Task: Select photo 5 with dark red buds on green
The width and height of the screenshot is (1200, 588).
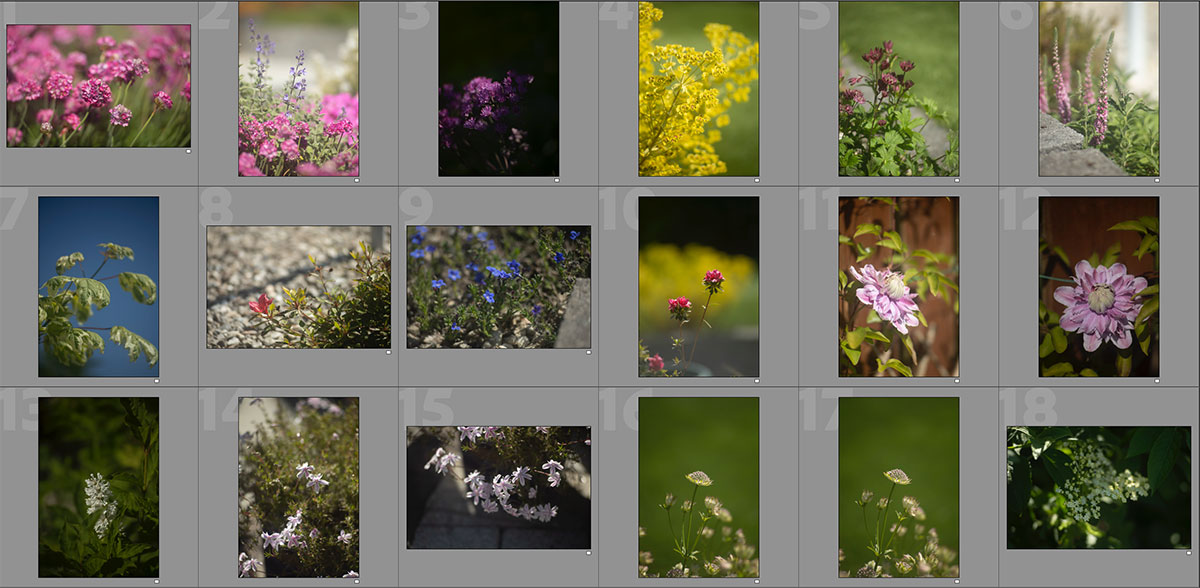Action: [x=899, y=89]
